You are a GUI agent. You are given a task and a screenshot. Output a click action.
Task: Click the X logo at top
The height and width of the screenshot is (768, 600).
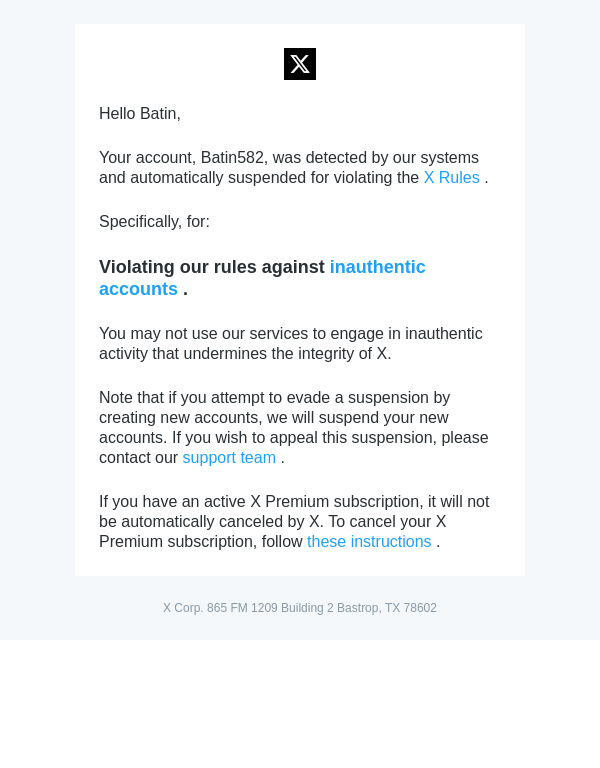(300, 64)
